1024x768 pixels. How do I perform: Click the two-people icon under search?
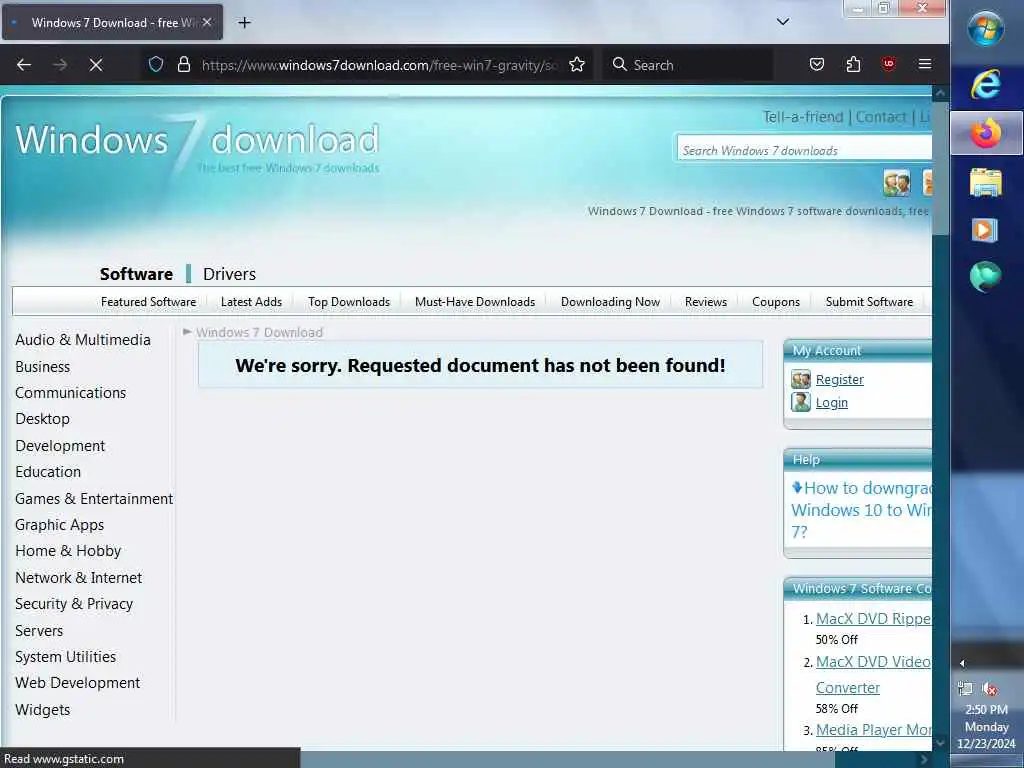pos(897,184)
